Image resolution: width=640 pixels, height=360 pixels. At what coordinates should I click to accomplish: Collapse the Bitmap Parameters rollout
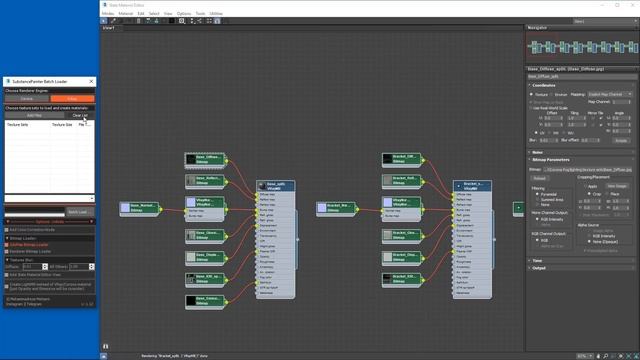click(x=551, y=160)
